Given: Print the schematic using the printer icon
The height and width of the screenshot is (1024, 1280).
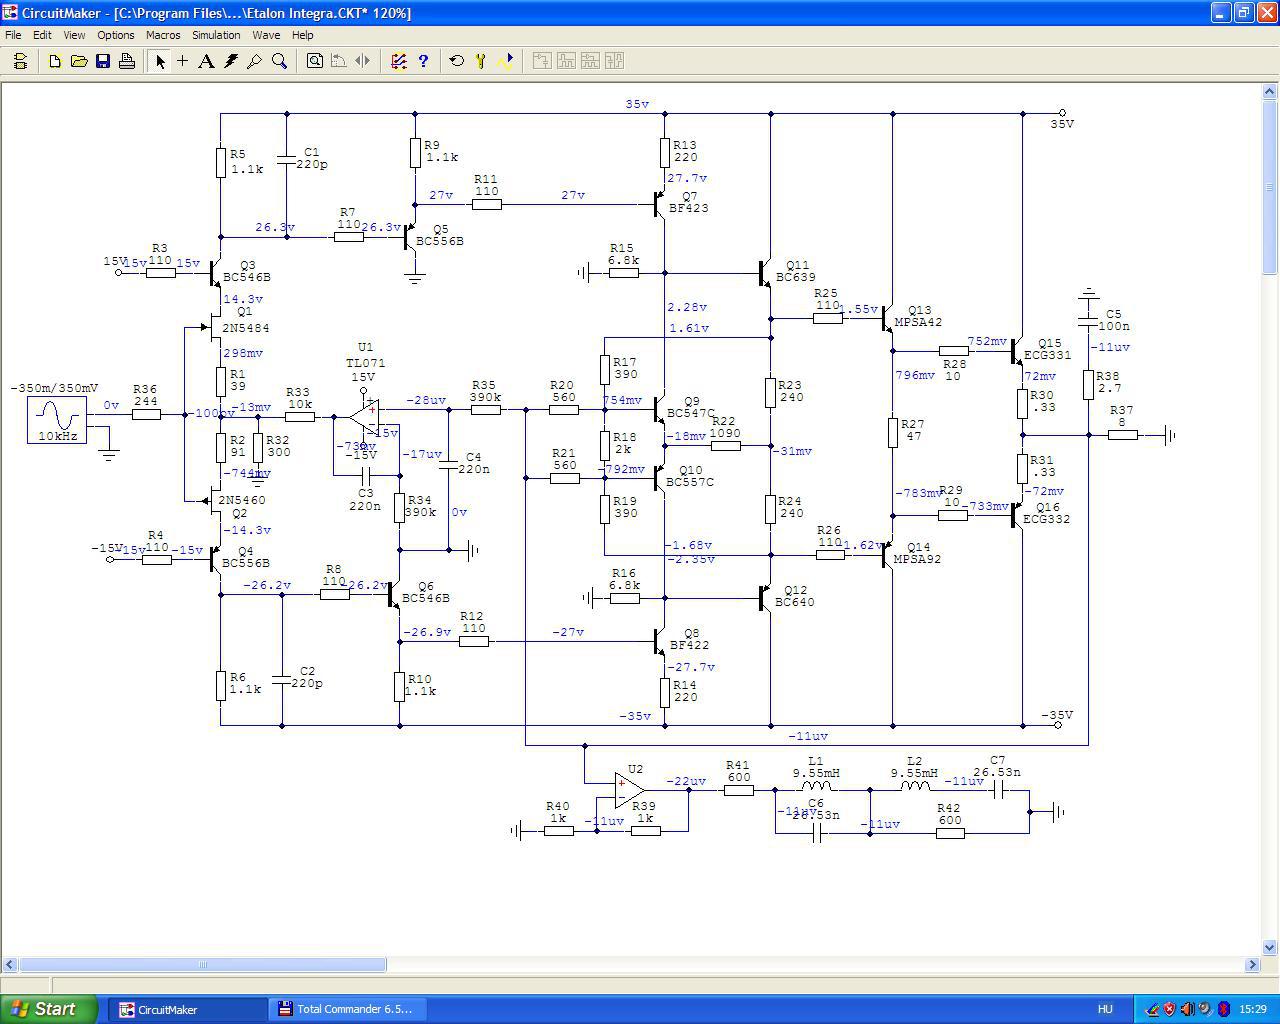Looking at the screenshot, I should pyautogui.click(x=127, y=61).
